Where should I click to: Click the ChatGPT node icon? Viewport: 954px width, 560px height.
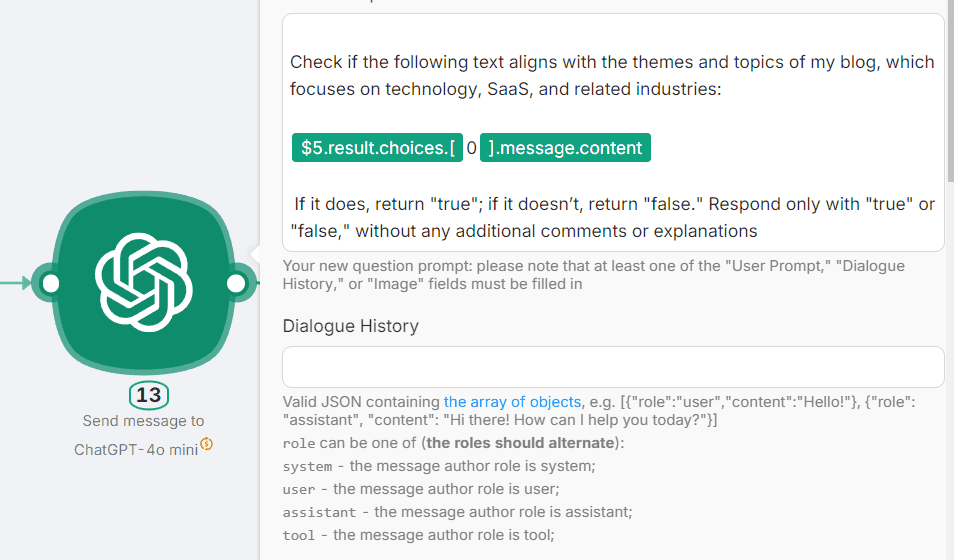143,284
